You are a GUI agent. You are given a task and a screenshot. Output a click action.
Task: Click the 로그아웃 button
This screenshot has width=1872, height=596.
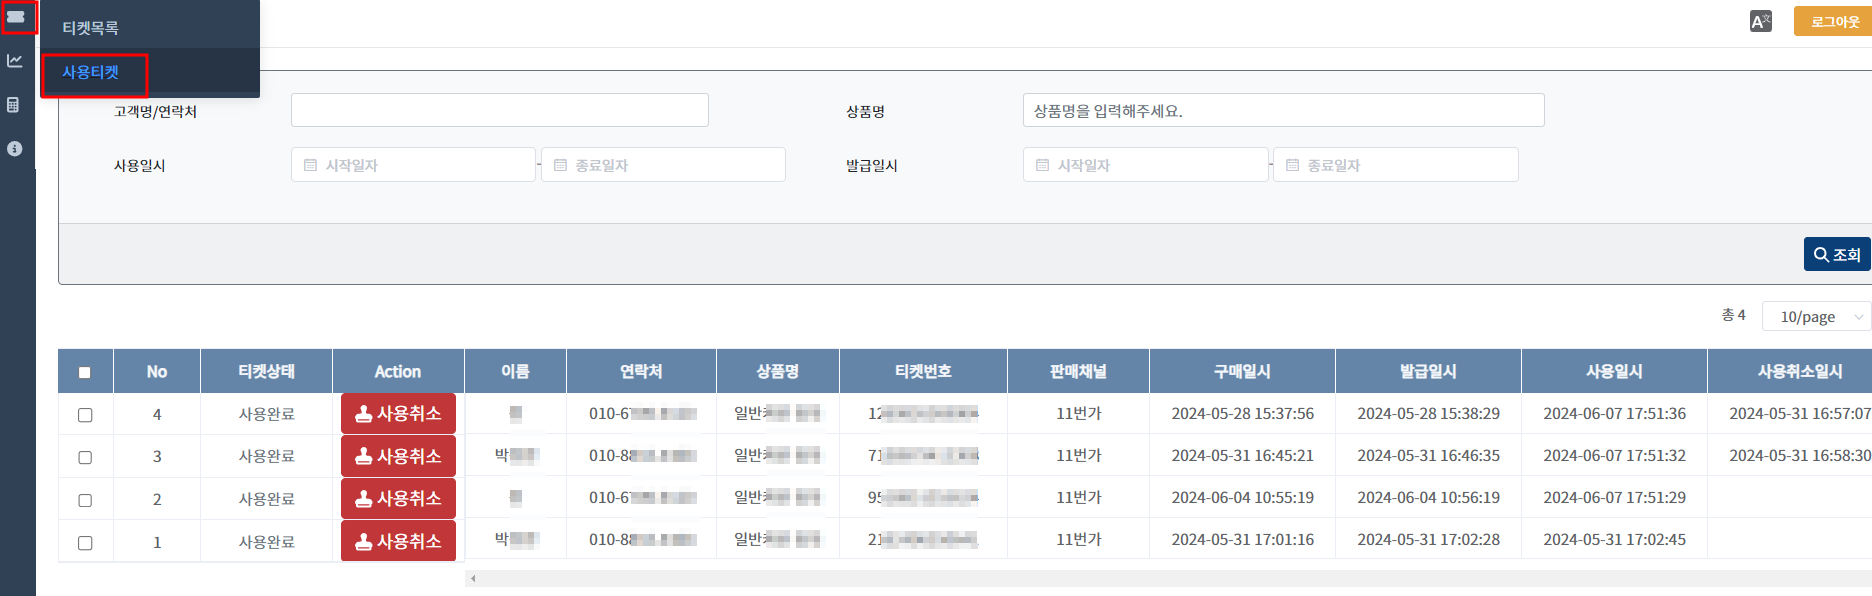(1833, 21)
